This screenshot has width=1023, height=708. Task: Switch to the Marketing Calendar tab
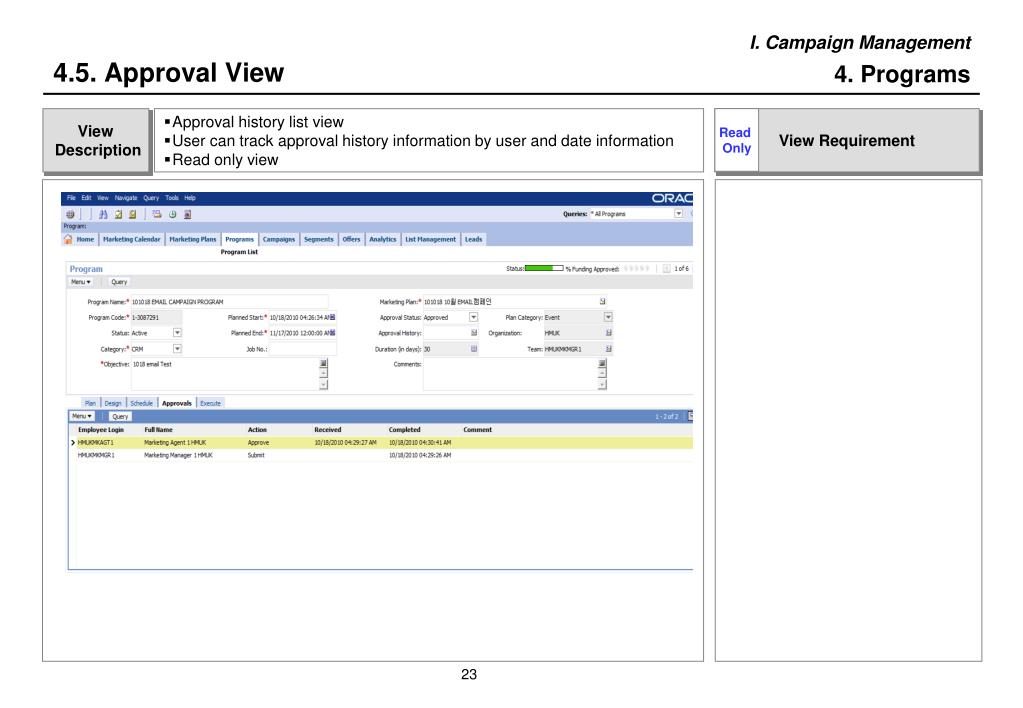pos(131,239)
